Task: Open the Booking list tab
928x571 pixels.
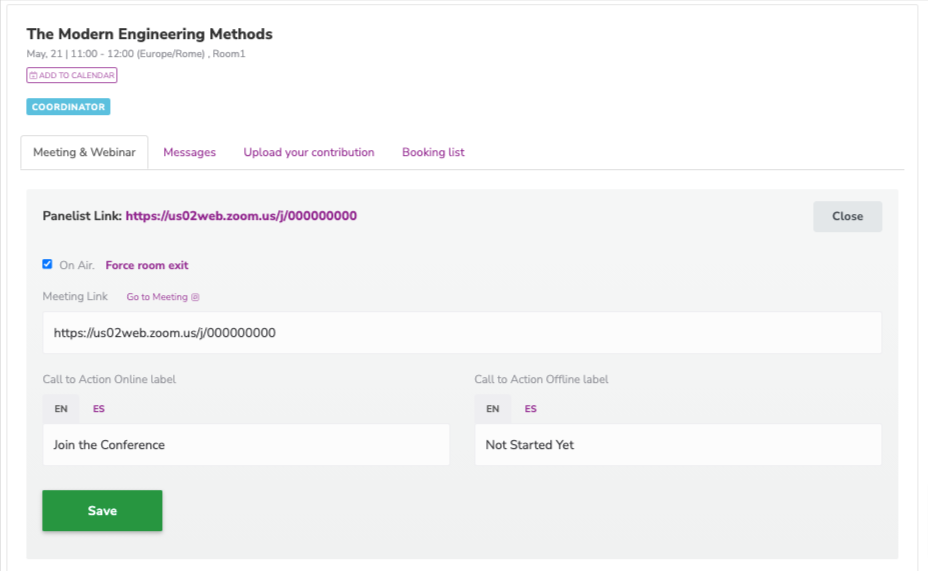Action: click(x=433, y=152)
